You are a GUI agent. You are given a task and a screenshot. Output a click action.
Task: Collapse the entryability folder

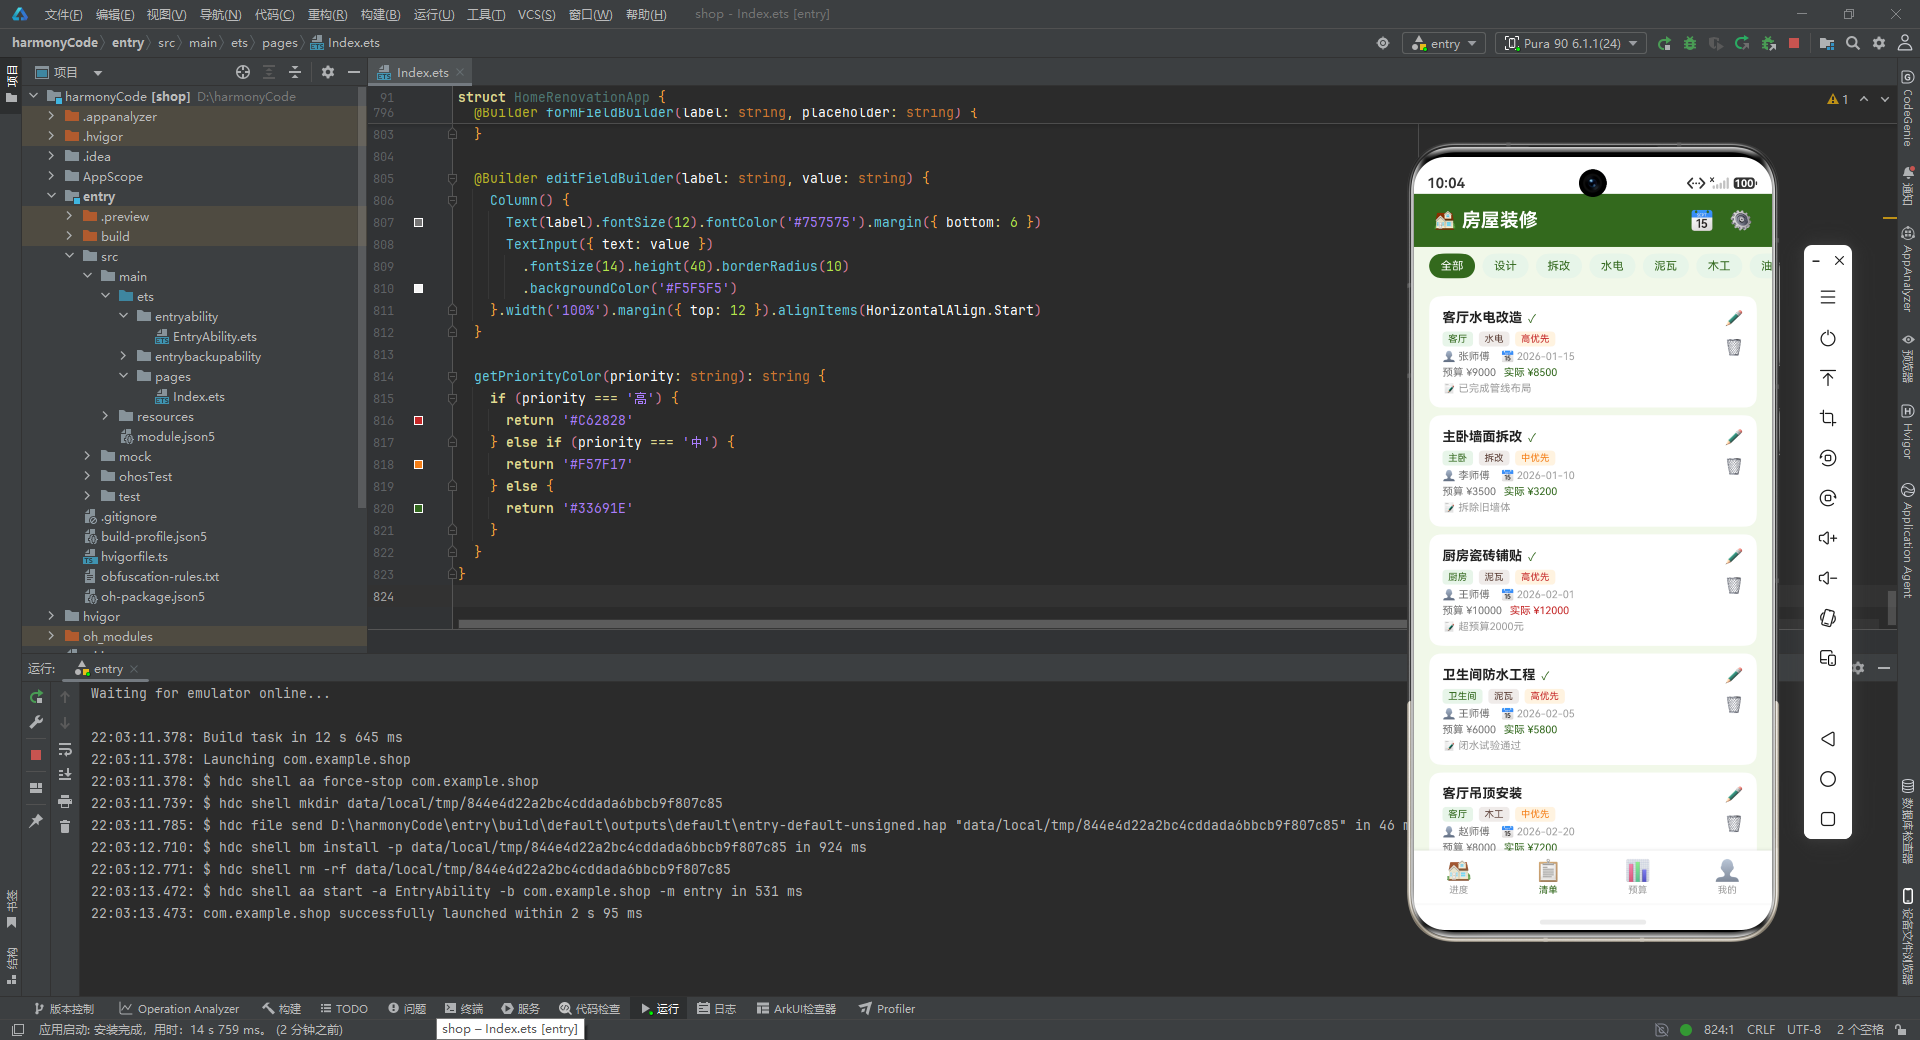pyautogui.click(x=124, y=316)
